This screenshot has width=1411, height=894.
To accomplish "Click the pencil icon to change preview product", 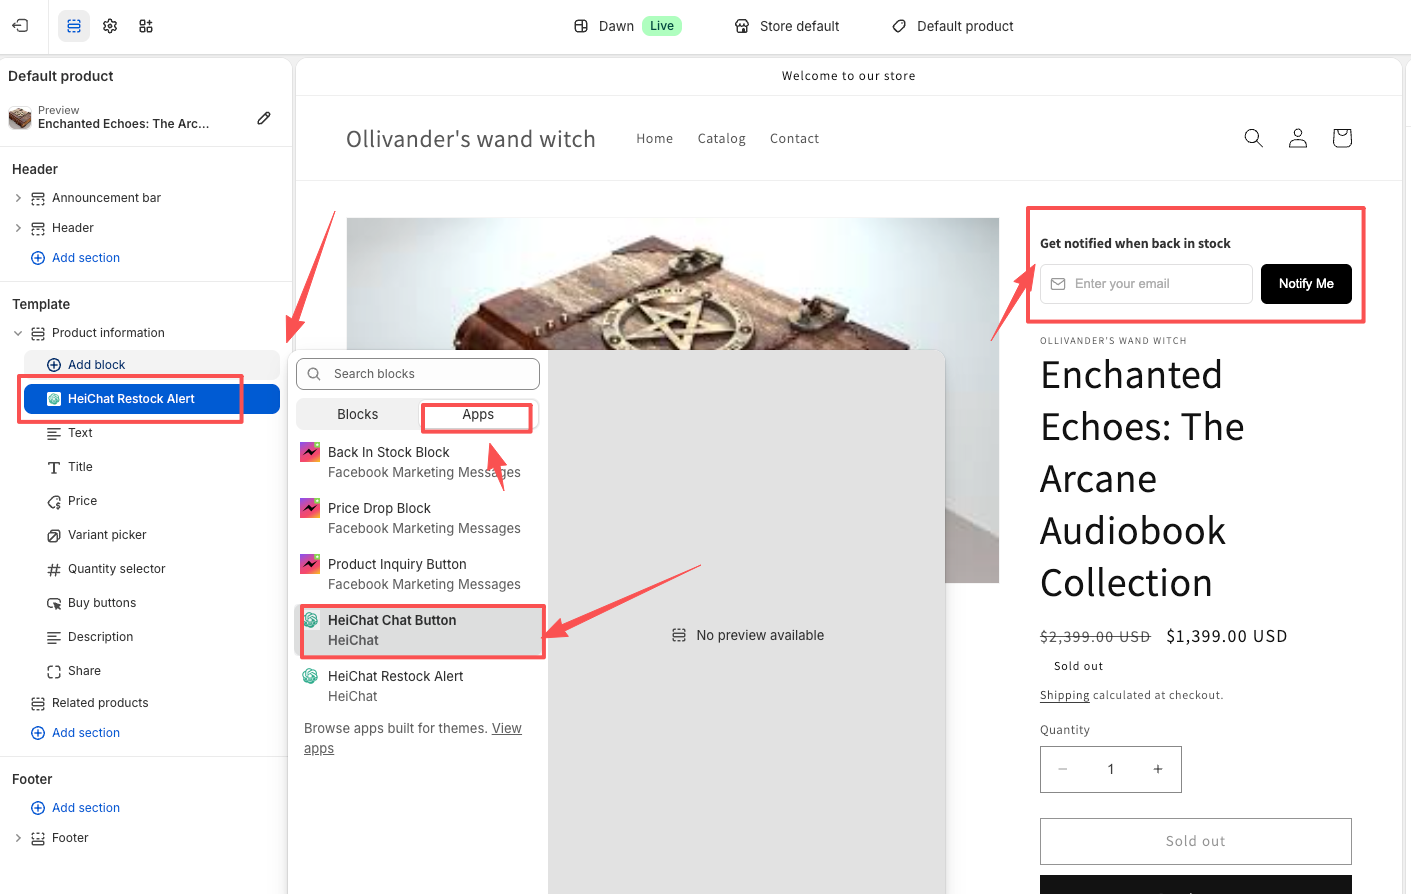I will (264, 118).
